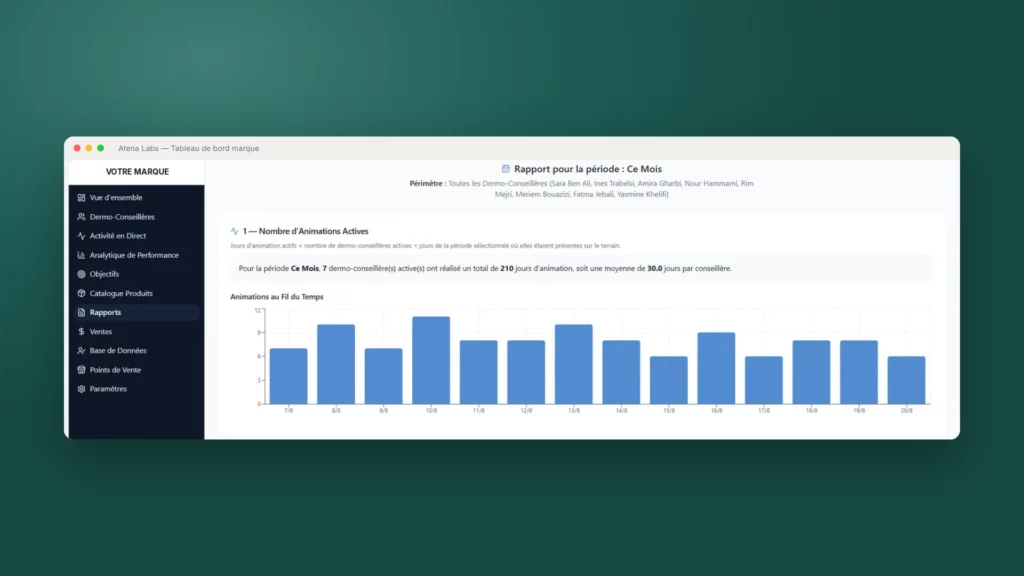This screenshot has height=576, width=1024.
Task: Click the chart bar for 15/8
Action: click(x=669, y=380)
